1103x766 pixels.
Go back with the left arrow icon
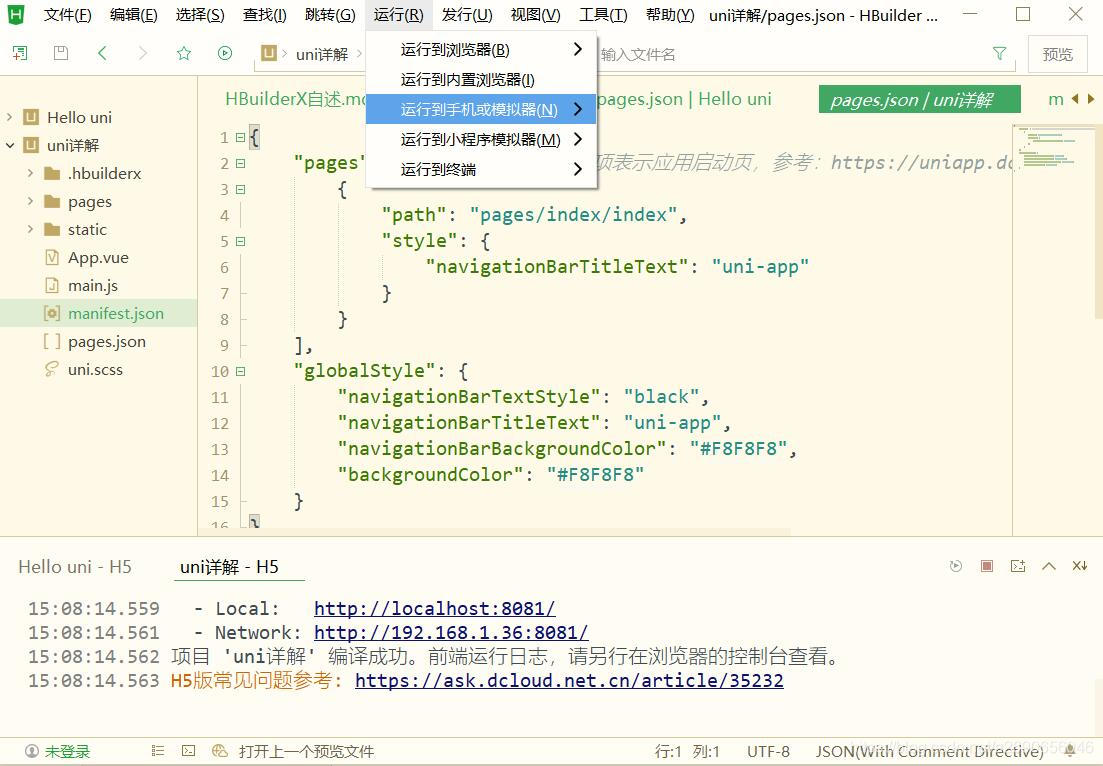click(x=103, y=53)
